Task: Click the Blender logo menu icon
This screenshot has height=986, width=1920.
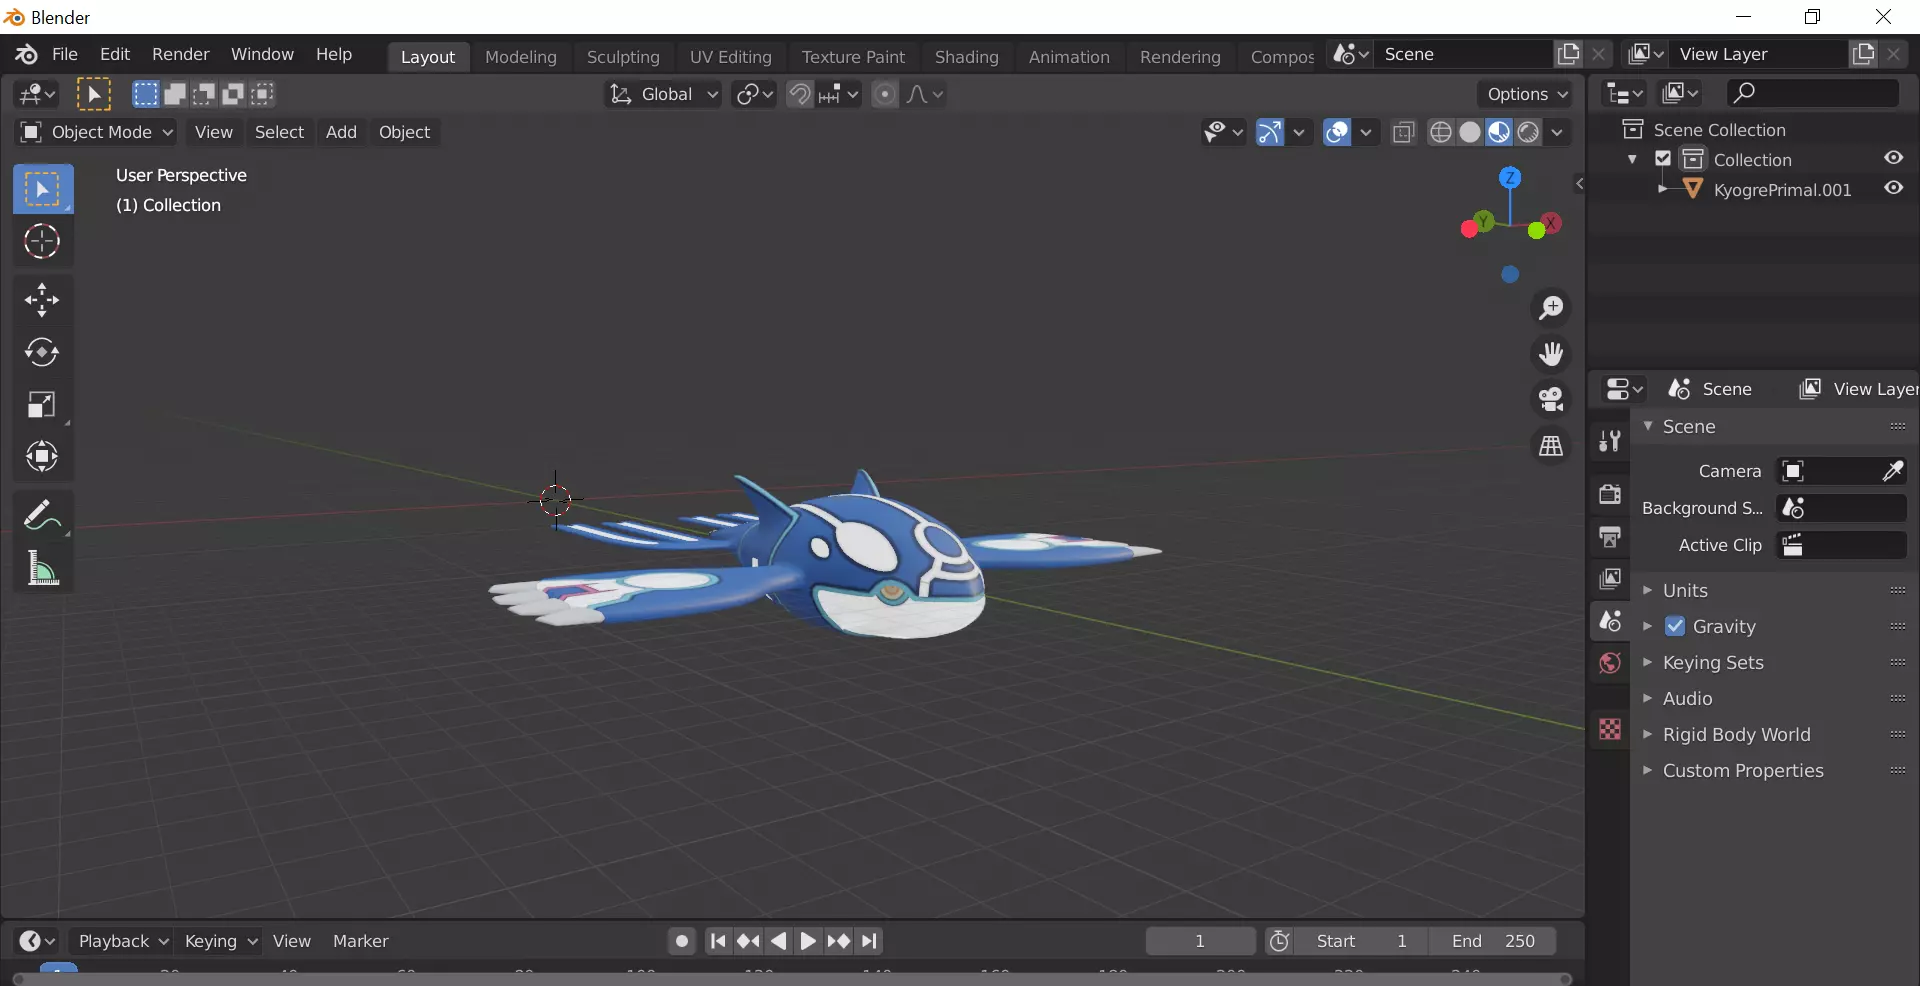Action: pyautogui.click(x=26, y=54)
